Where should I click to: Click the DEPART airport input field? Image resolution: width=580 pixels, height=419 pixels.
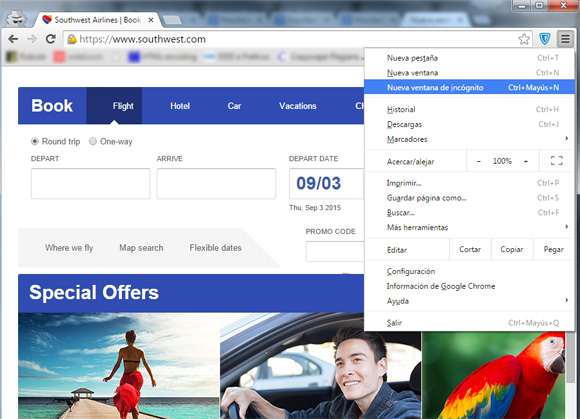coord(91,183)
